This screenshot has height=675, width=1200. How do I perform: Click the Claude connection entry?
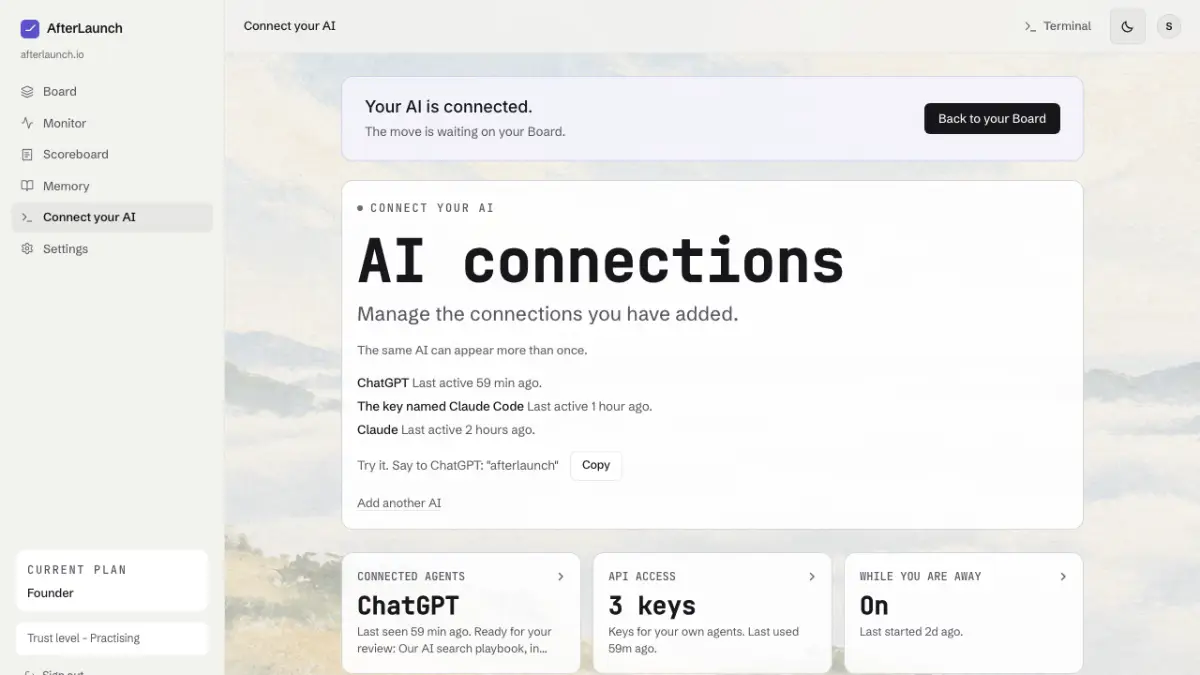coord(446,430)
